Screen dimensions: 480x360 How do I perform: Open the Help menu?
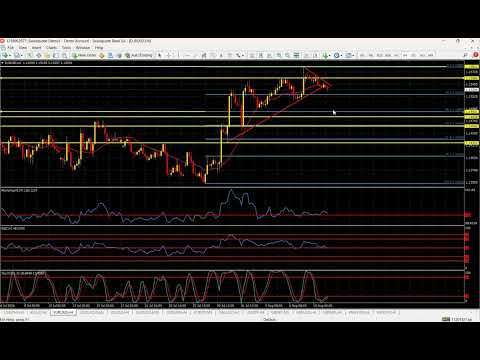point(99,48)
